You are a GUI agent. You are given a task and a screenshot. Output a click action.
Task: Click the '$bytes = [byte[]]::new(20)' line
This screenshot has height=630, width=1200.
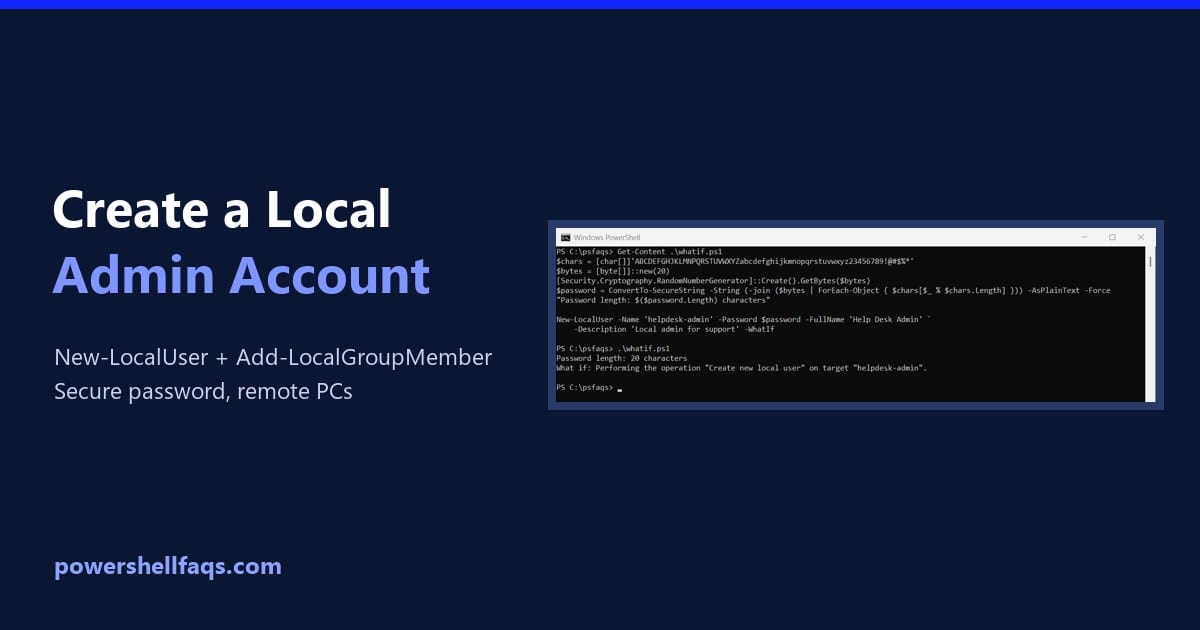click(x=614, y=271)
